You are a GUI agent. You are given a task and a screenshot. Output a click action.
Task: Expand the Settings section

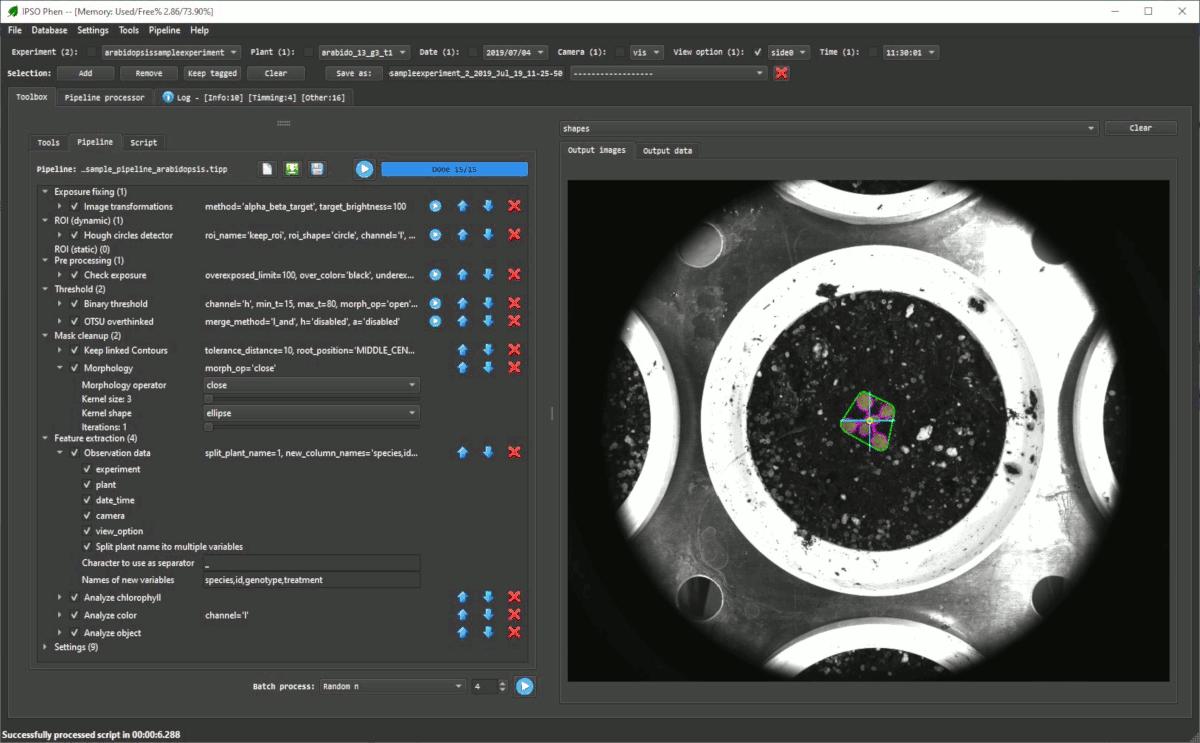45,647
